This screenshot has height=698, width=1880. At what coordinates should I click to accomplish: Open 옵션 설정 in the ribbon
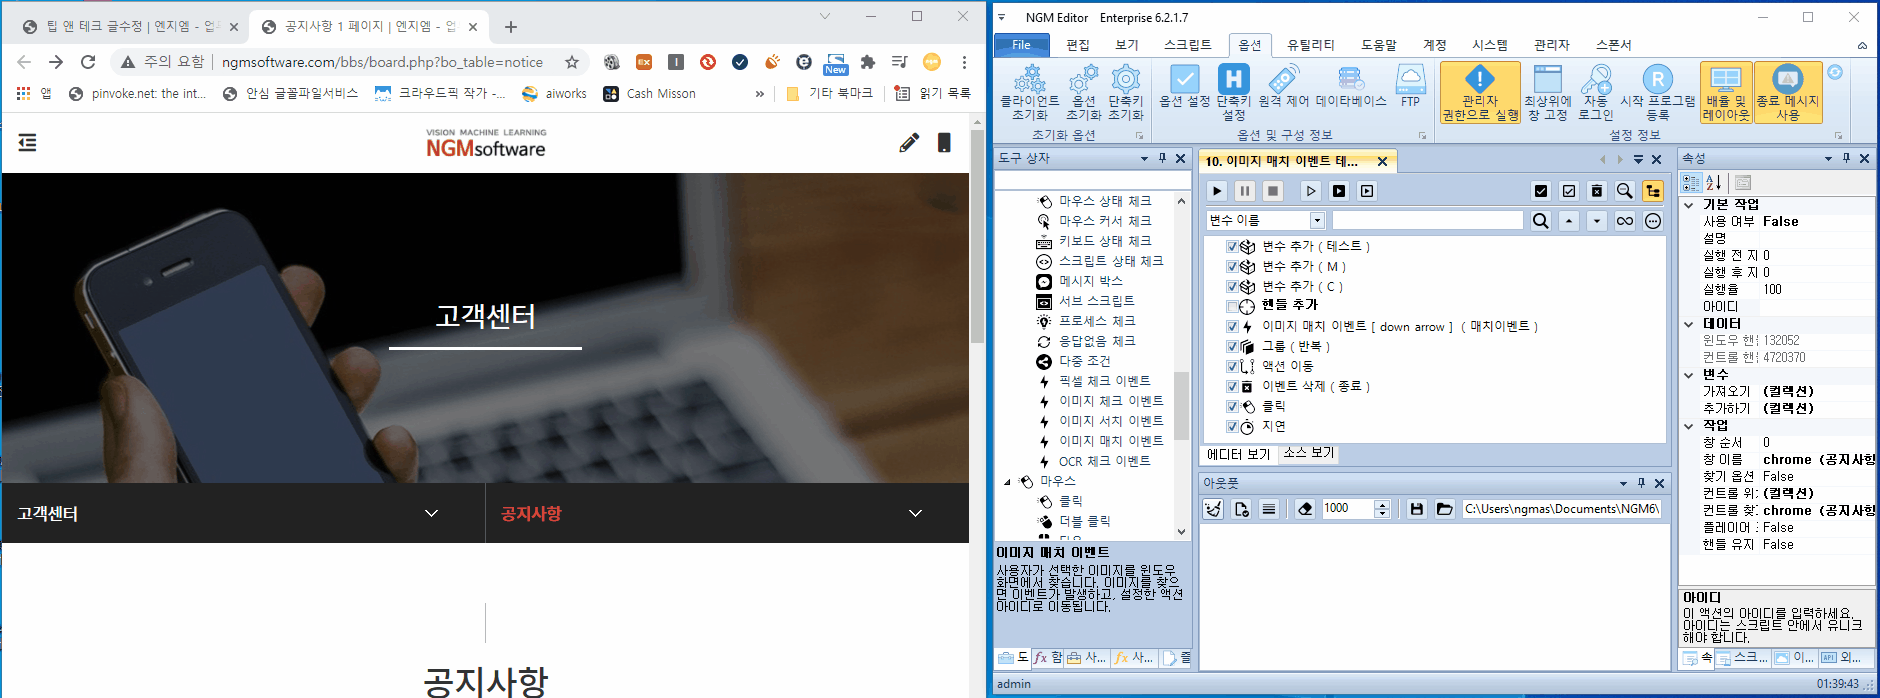click(x=1184, y=86)
